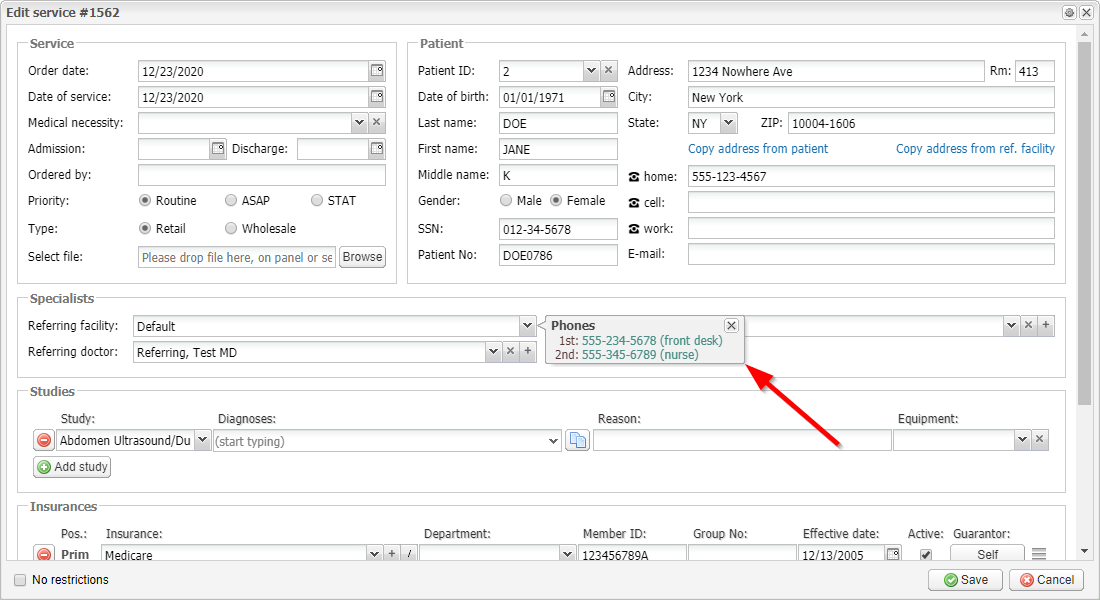Select STAT priority
The image size is (1100, 600).
pos(317,201)
